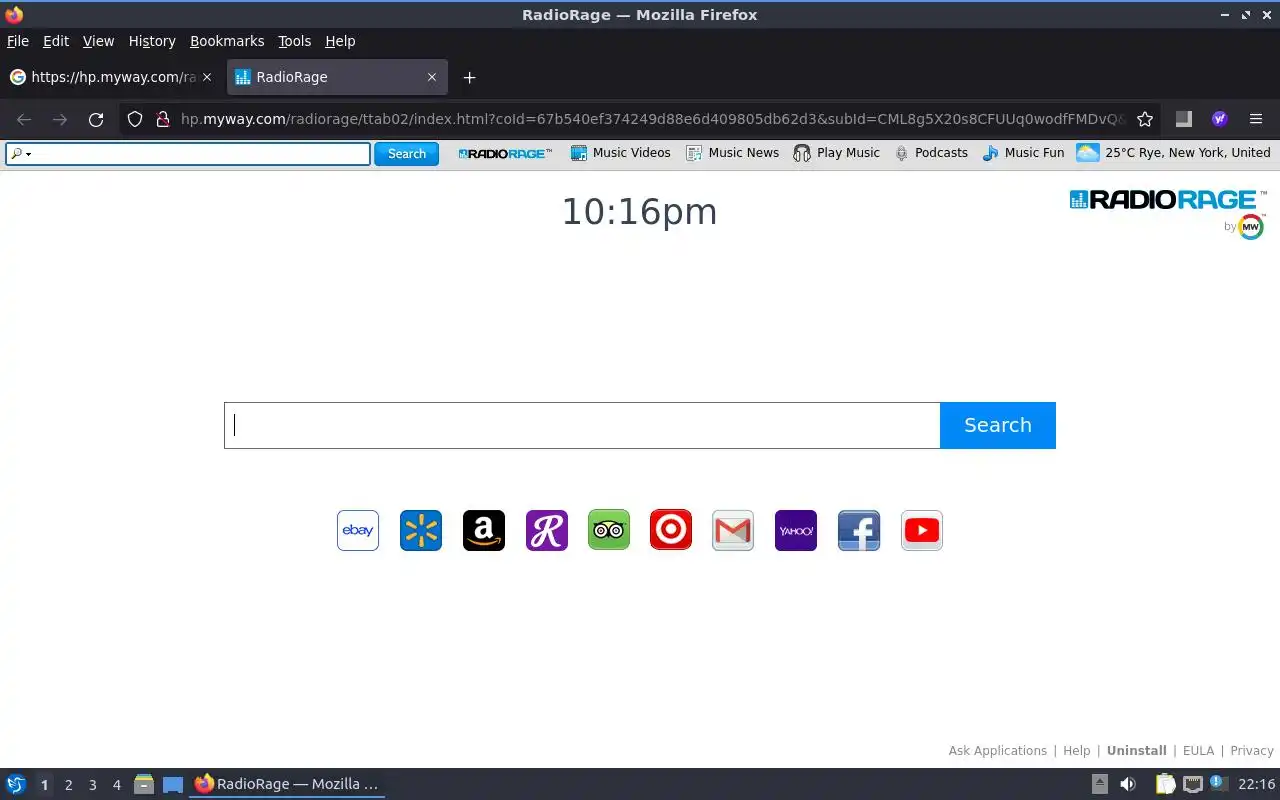Switch to the hp.myway.com tab

point(111,77)
